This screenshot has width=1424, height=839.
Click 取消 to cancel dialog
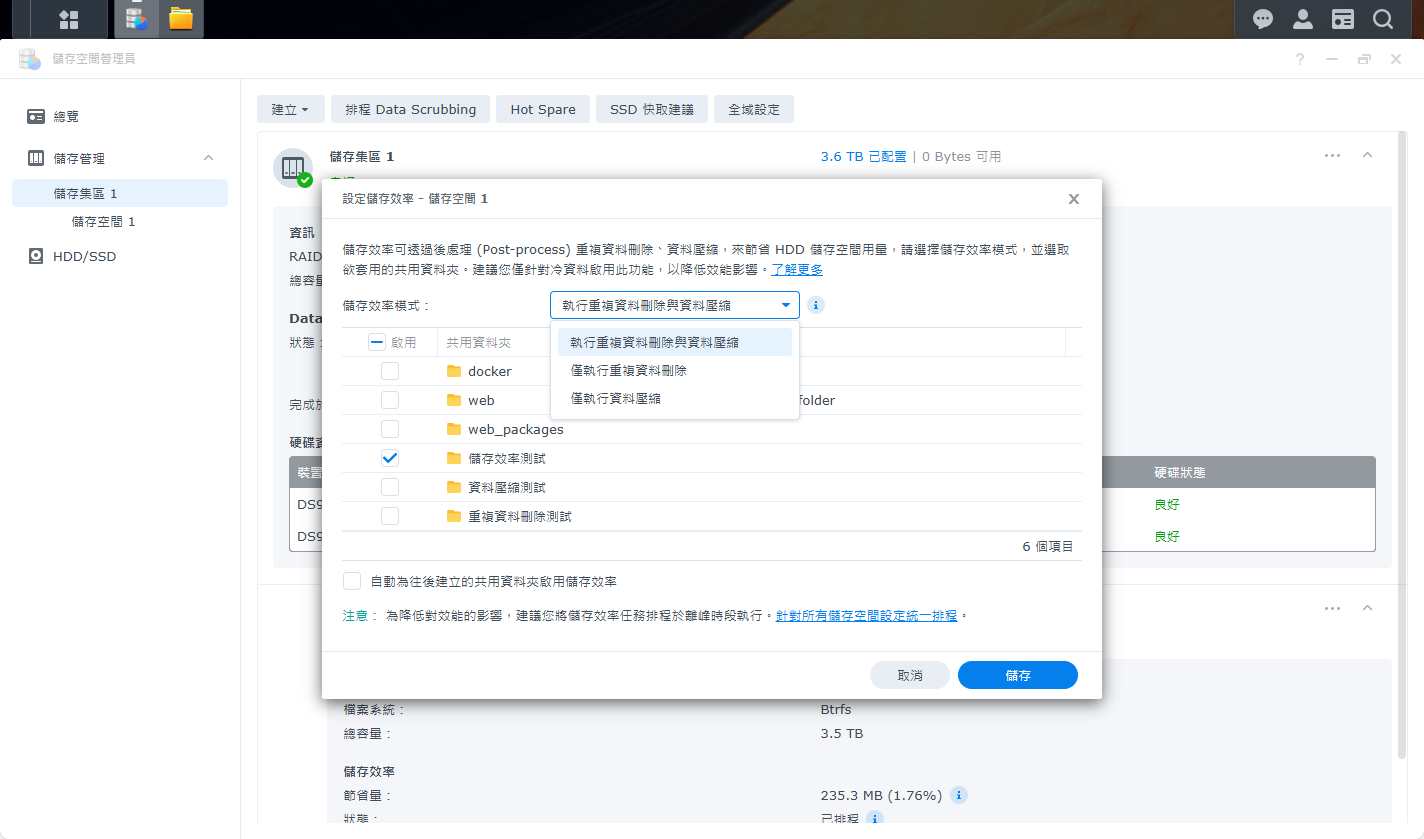tap(910, 675)
